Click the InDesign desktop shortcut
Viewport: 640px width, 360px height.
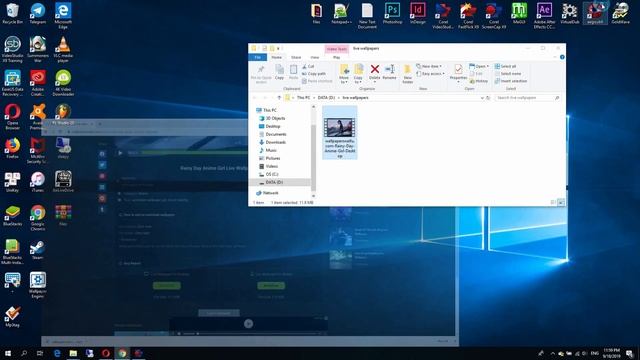pyautogui.click(x=418, y=13)
